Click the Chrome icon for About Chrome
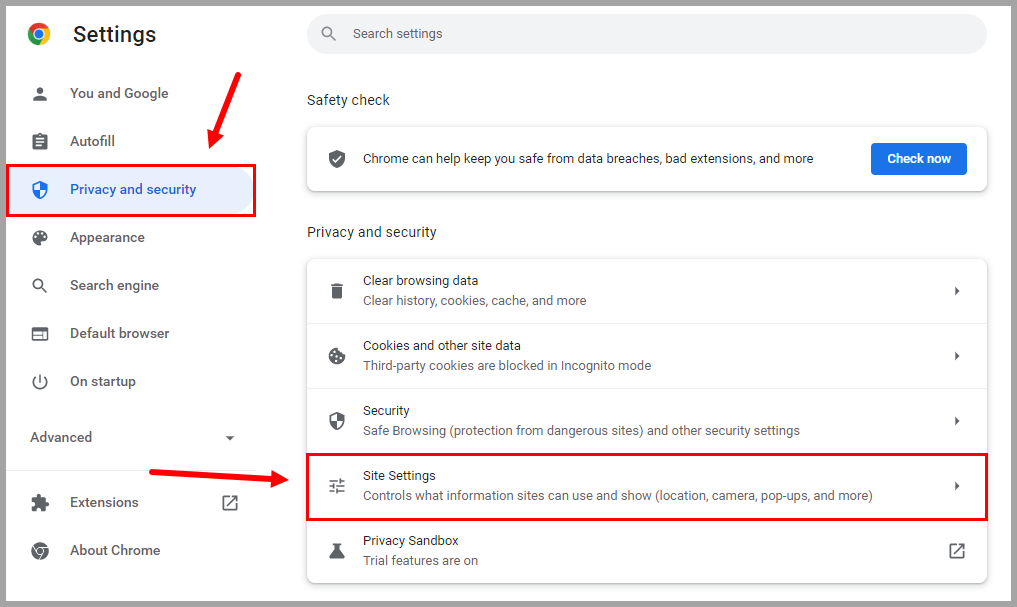Screen dimensions: 1017x607 click(40, 551)
